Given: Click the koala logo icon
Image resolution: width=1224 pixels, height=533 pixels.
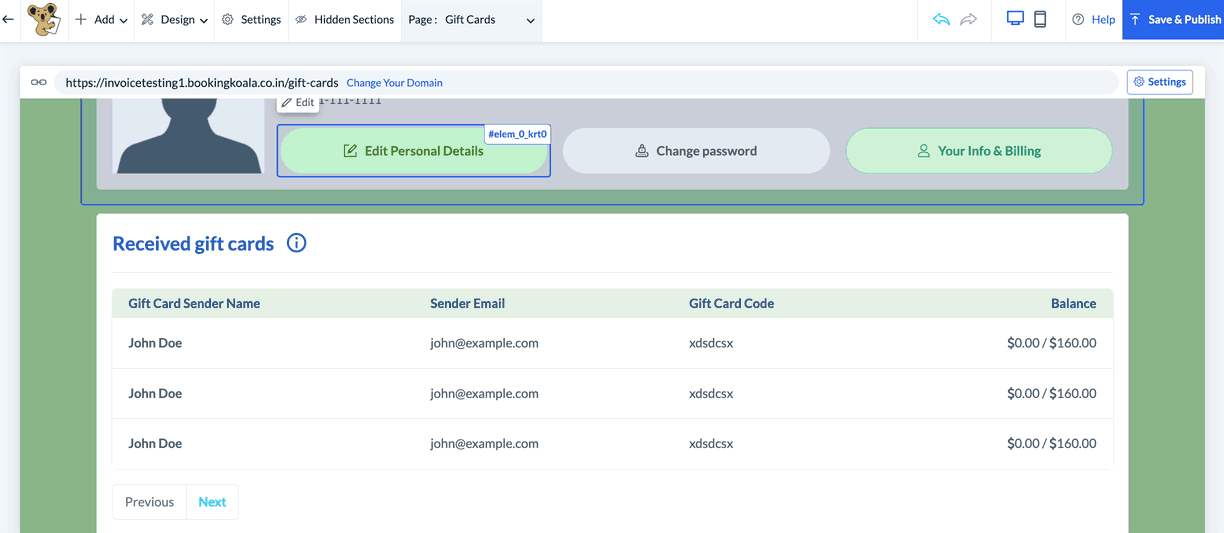Looking at the screenshot, I should click(x=43, y=19).
